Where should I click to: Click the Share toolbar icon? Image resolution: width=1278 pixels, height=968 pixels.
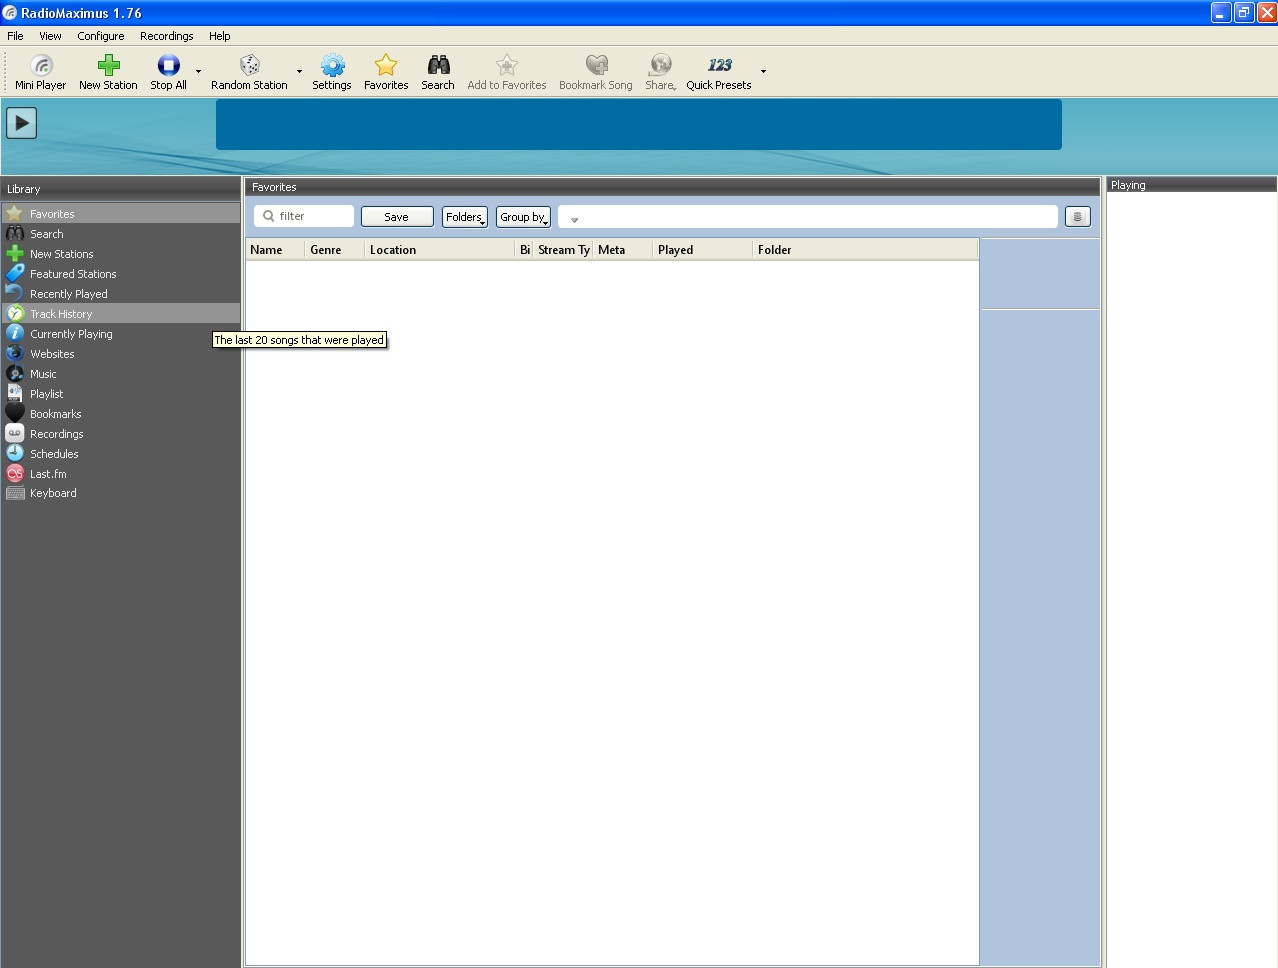(660, 72)
